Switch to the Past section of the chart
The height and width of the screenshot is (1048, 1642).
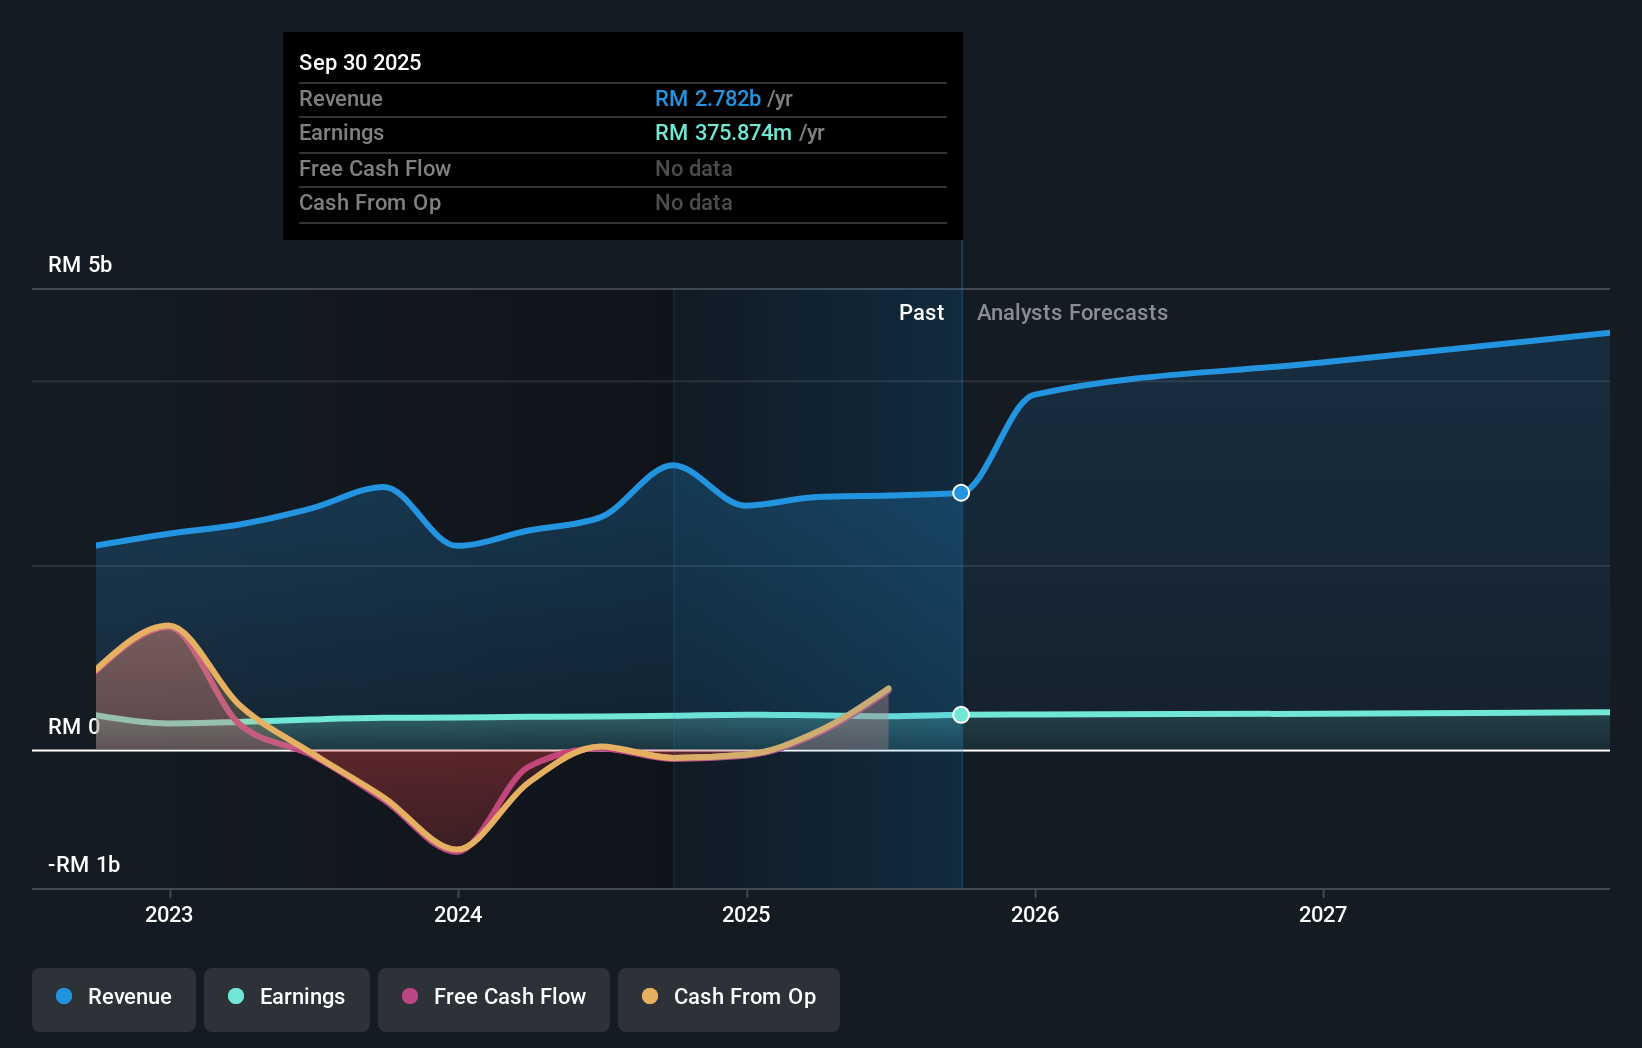(x=921, y=312)
